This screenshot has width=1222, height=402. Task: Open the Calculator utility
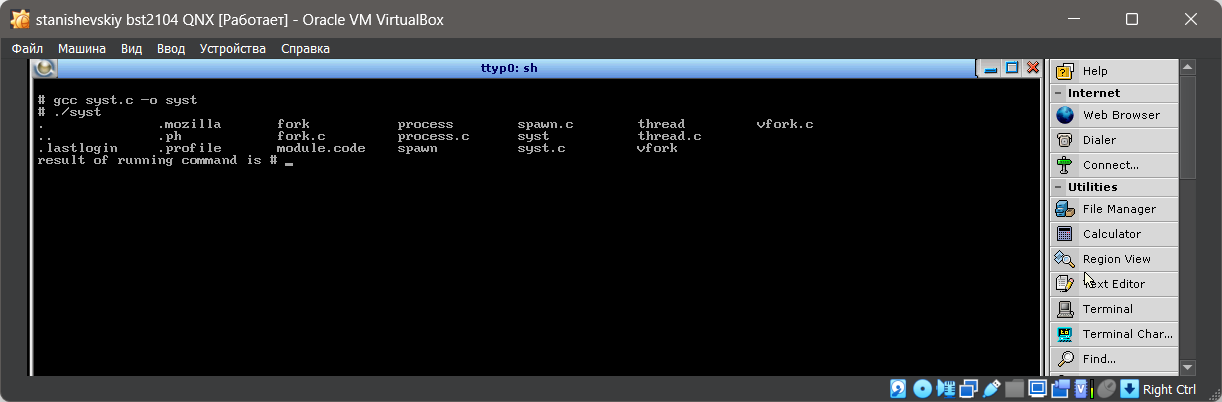click(x=1114, y=234)
